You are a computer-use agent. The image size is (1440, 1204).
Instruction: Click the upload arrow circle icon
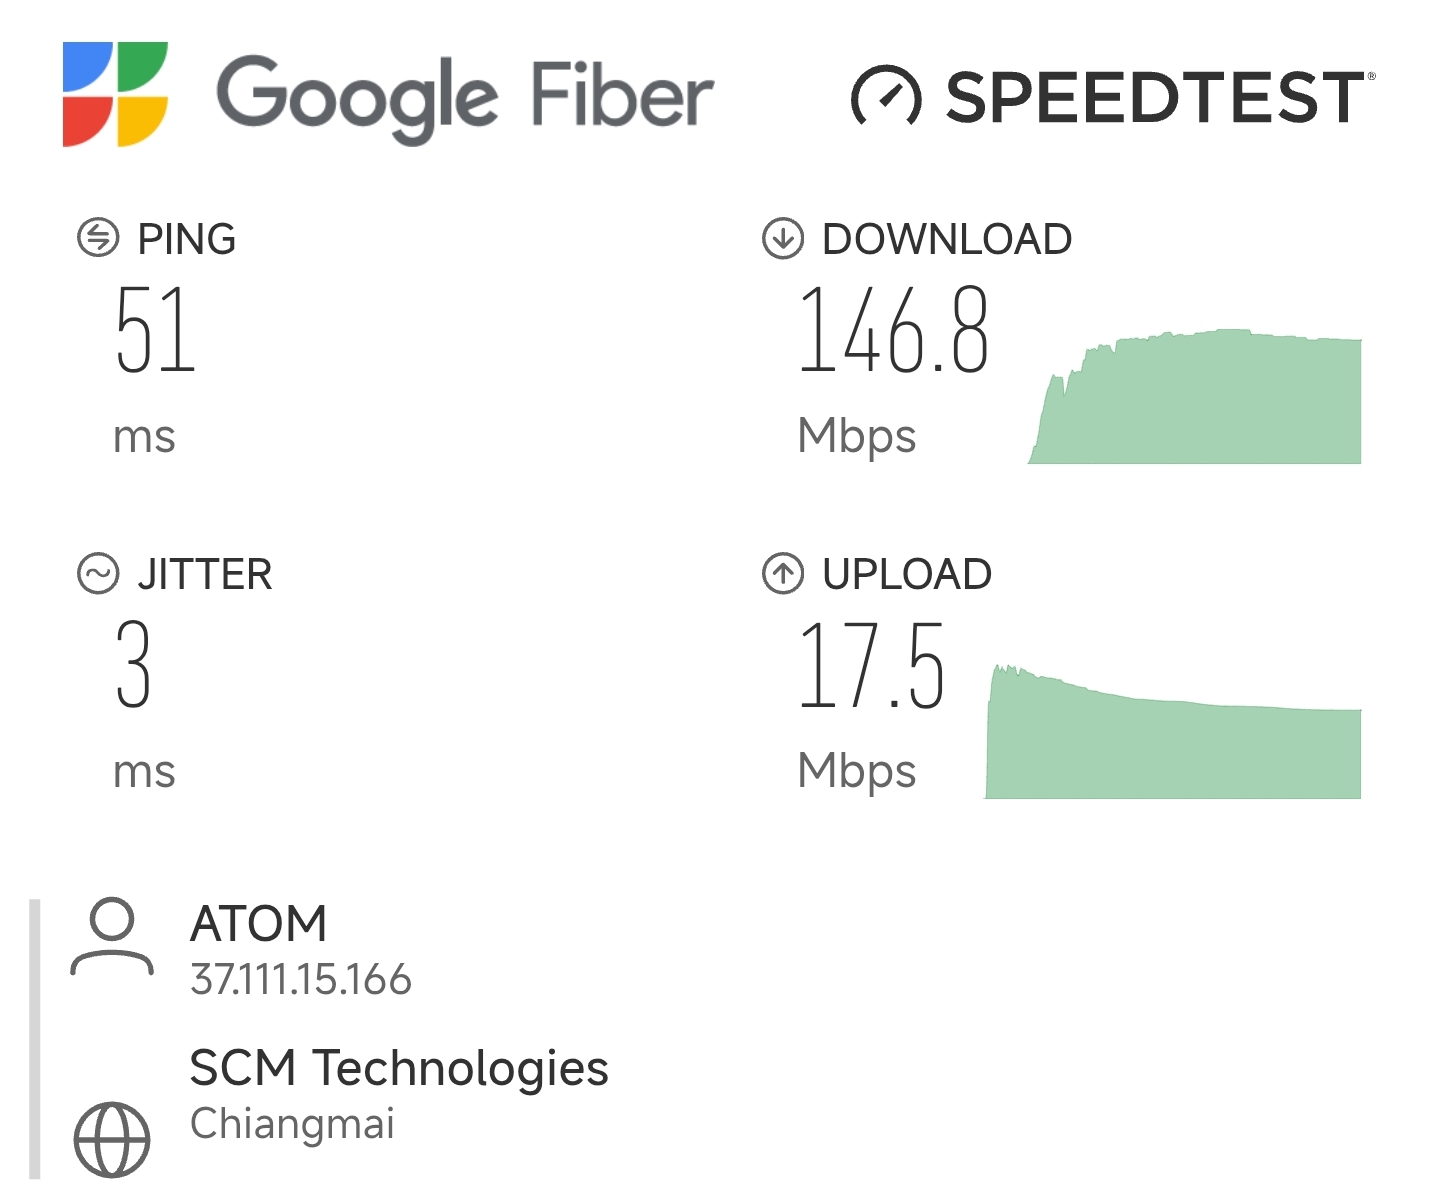(x=783, y=574)
